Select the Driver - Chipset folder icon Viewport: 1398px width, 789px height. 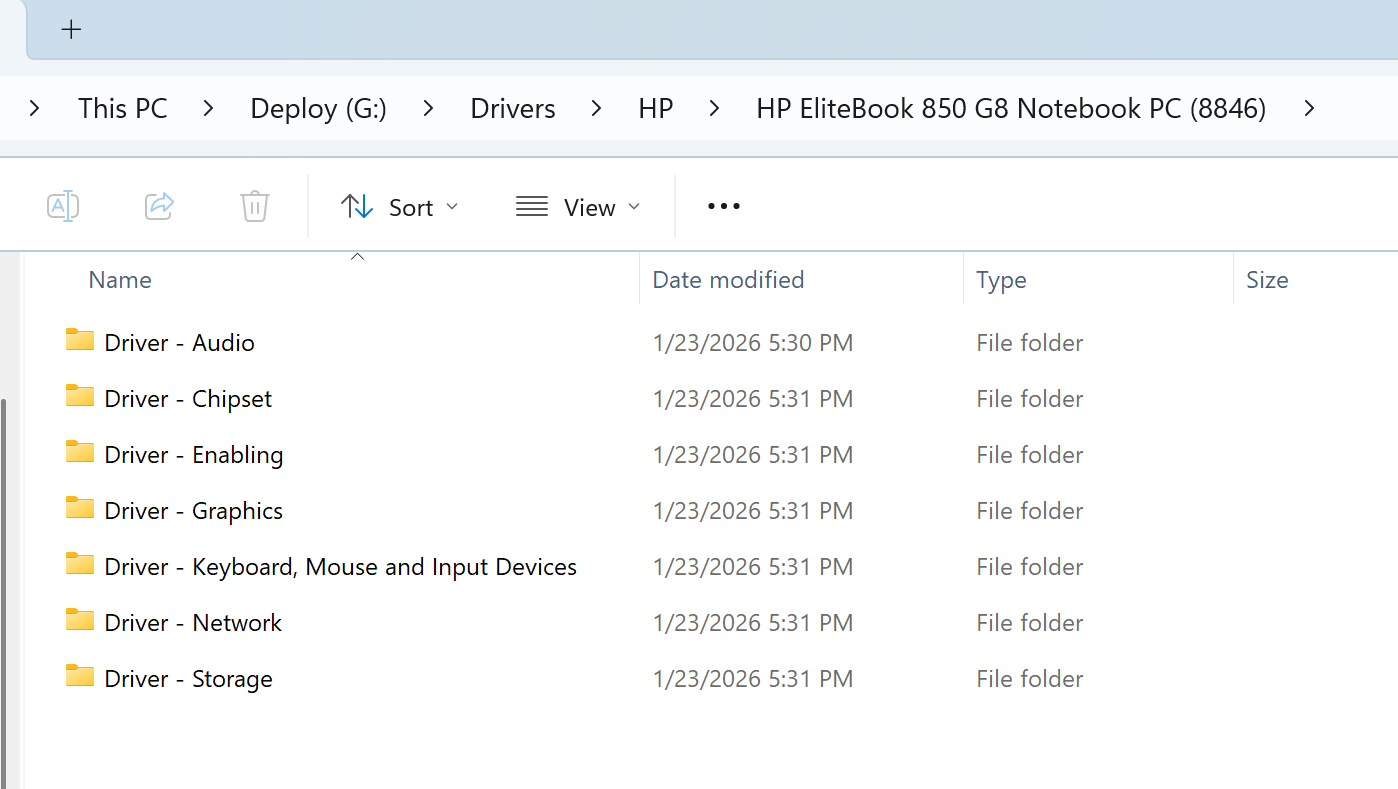(80, 397)
